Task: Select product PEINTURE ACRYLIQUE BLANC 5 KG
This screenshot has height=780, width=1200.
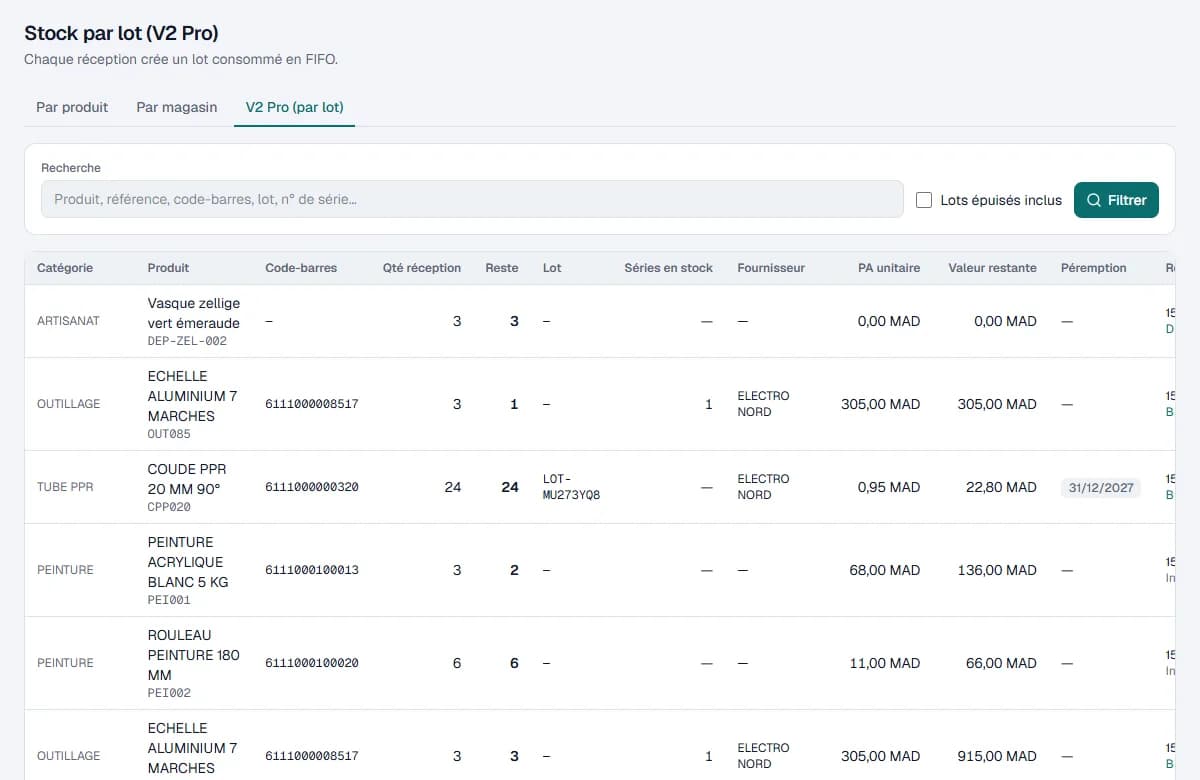Action: 188,561
